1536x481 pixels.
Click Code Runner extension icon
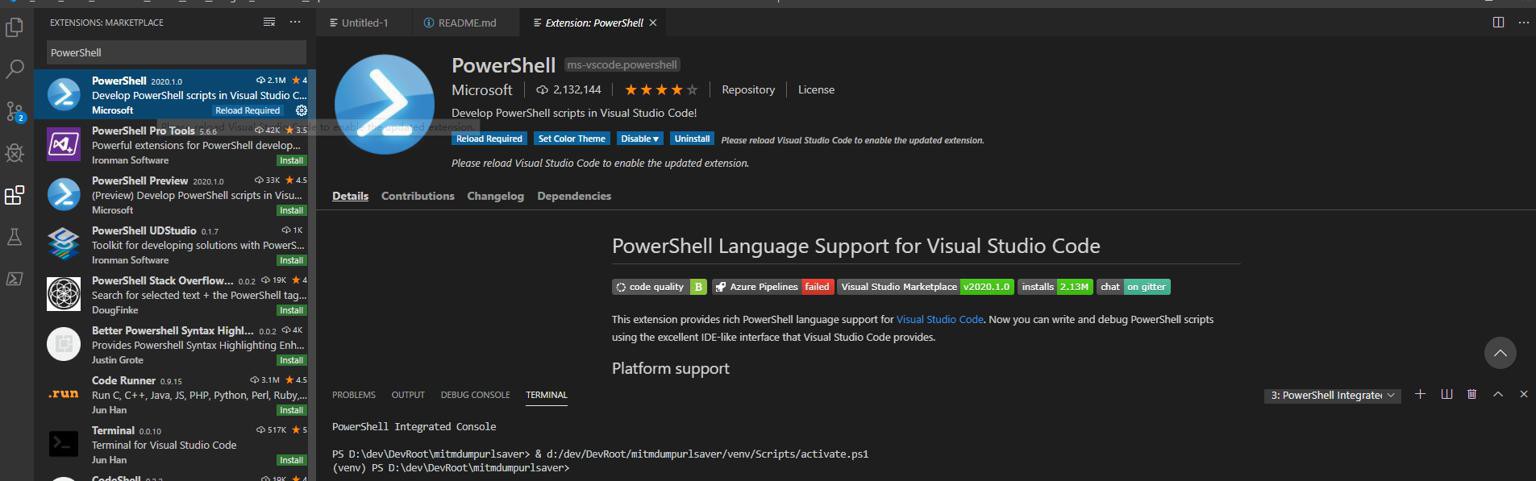click(64, 394)
